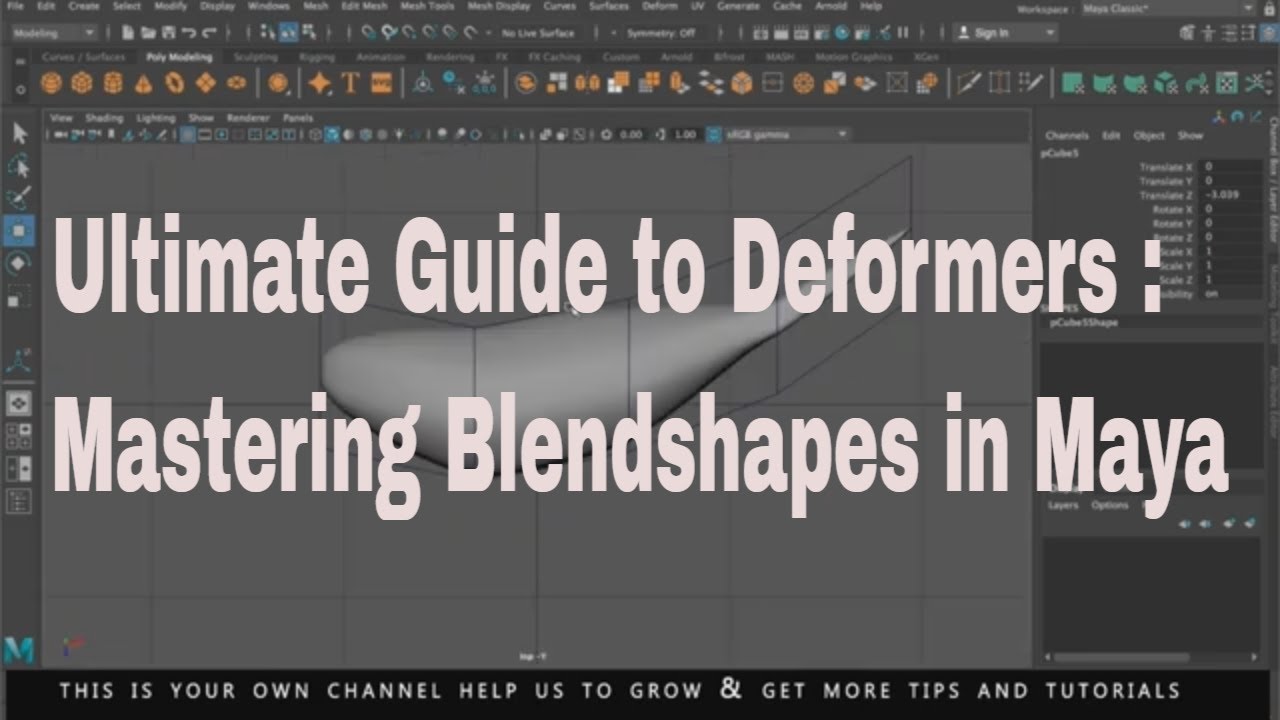
Task: Open the File menu
Action: (x=15, y=6)
